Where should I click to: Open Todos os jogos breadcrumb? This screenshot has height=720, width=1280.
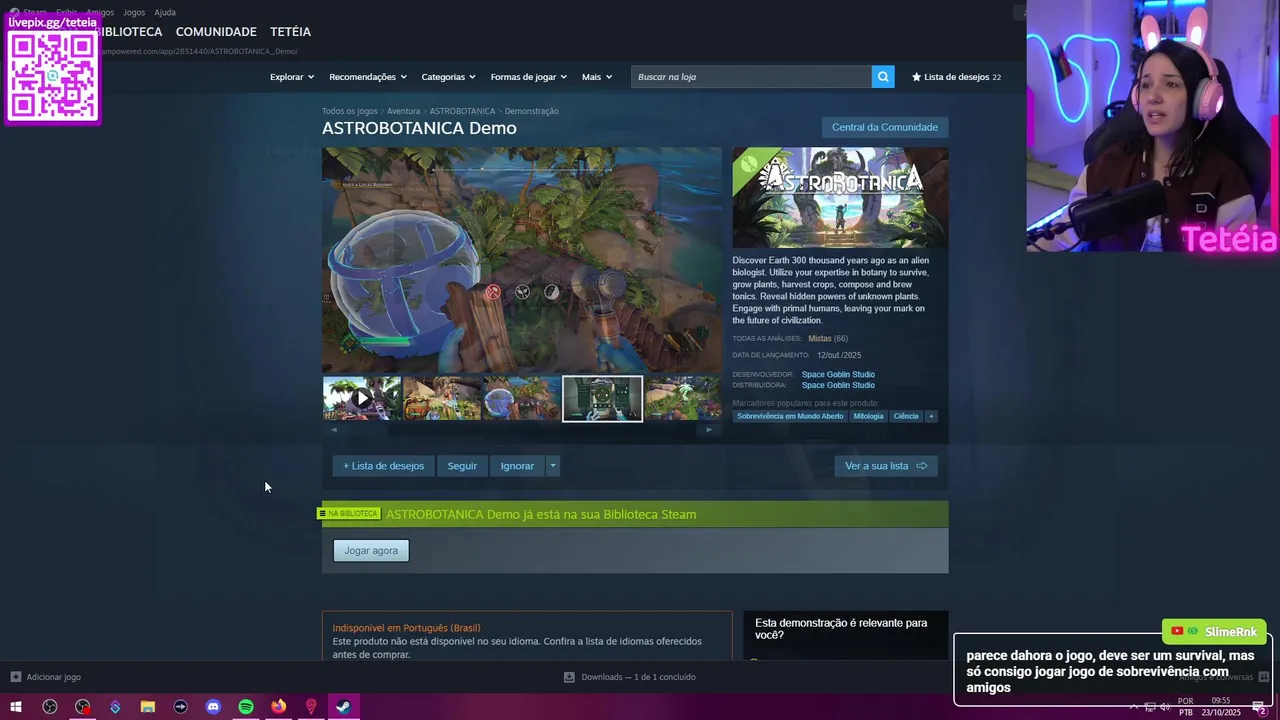(x=350, y=111)
